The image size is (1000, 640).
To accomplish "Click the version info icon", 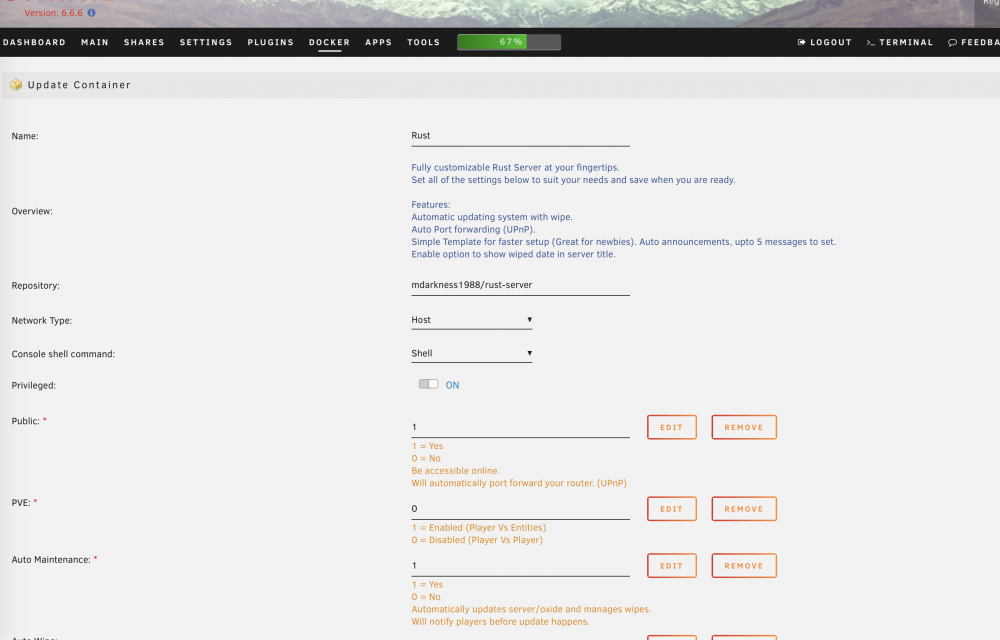I will (91, 13).
